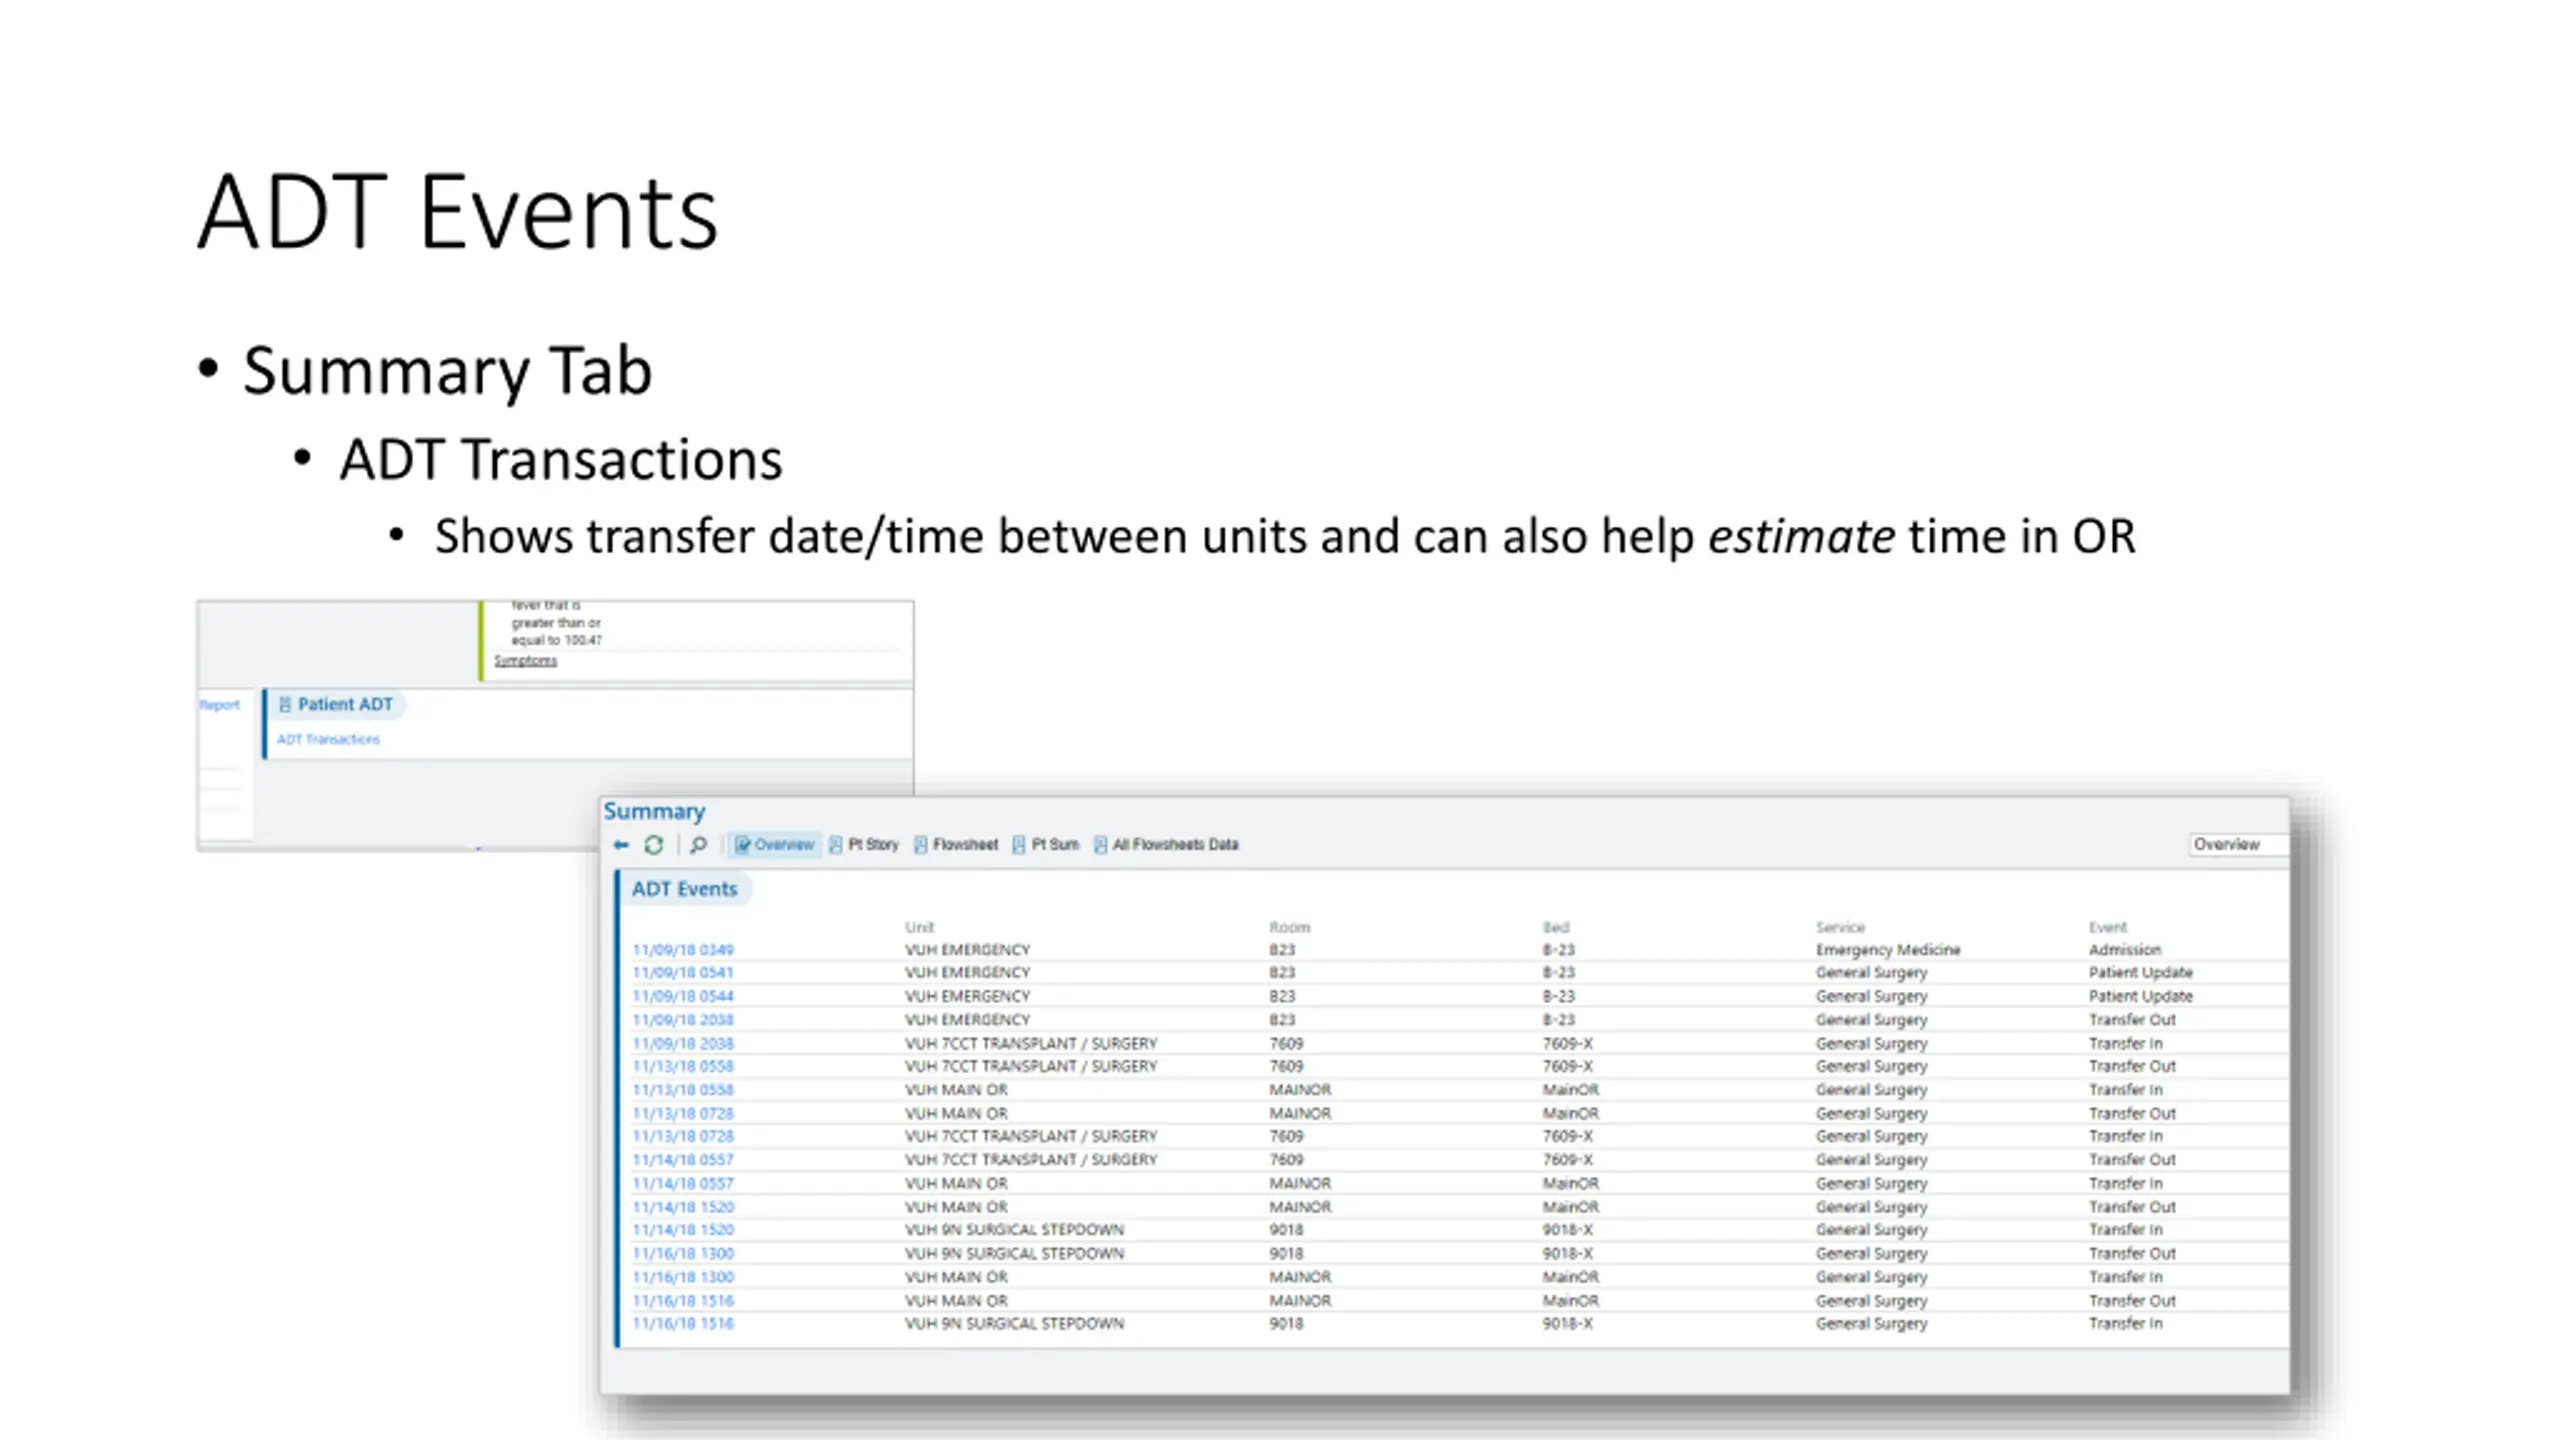The width and height of the screenshot is (2560, 1440).
Task: Select the ADT Events section header
Action: click(684, 889)
